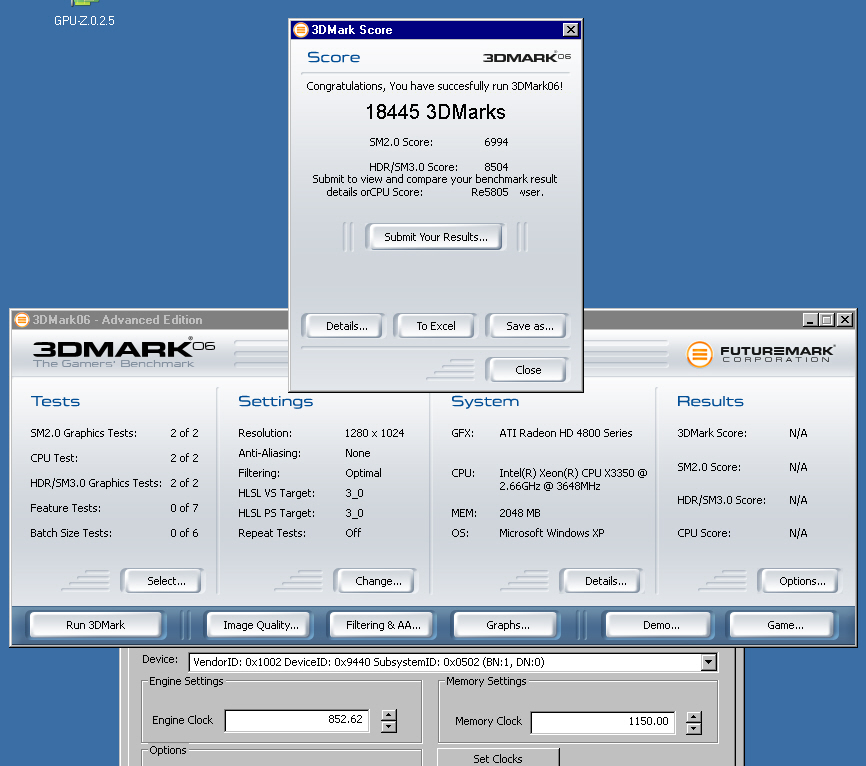Viewport: 866px width, 766px height.
Task: Click Feature Tests 0 of 7 value
Action: coord(184,508)
